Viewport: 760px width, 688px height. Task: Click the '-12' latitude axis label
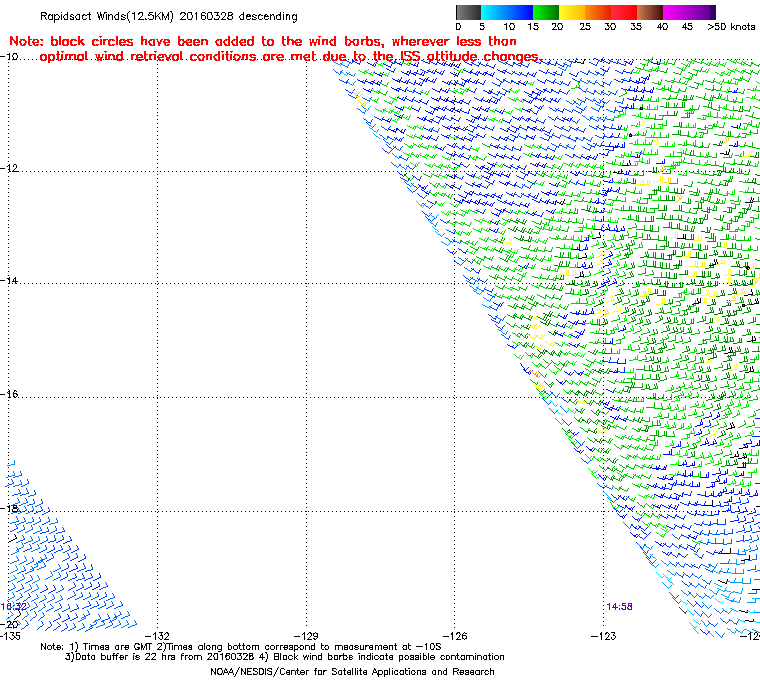tap(9, 168)
